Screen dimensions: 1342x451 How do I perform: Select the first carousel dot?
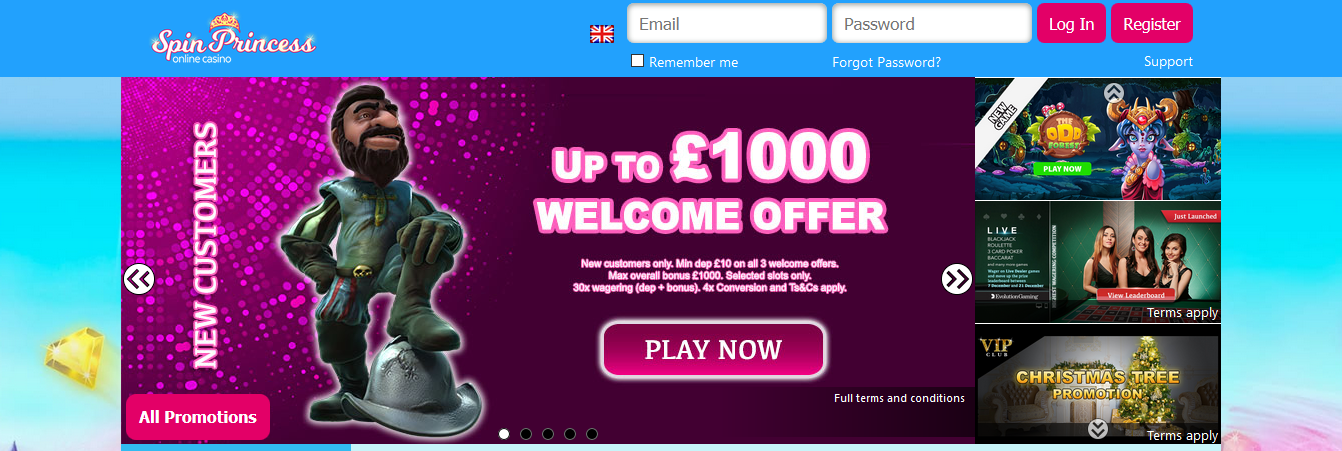504,434
